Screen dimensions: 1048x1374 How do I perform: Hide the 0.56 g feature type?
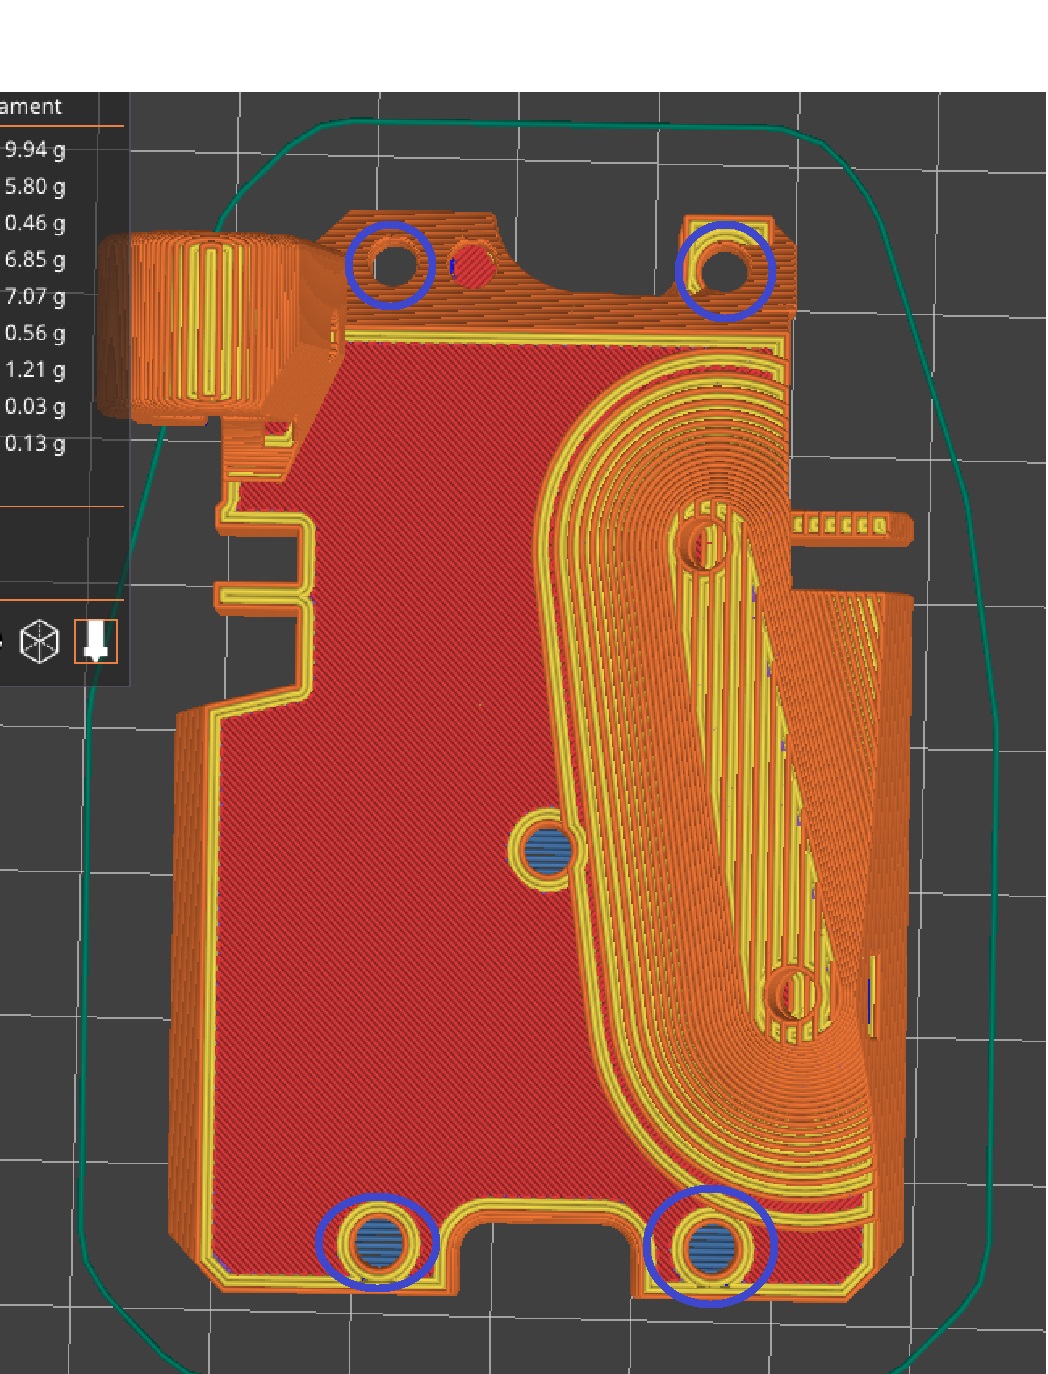(x=35, y=331)
